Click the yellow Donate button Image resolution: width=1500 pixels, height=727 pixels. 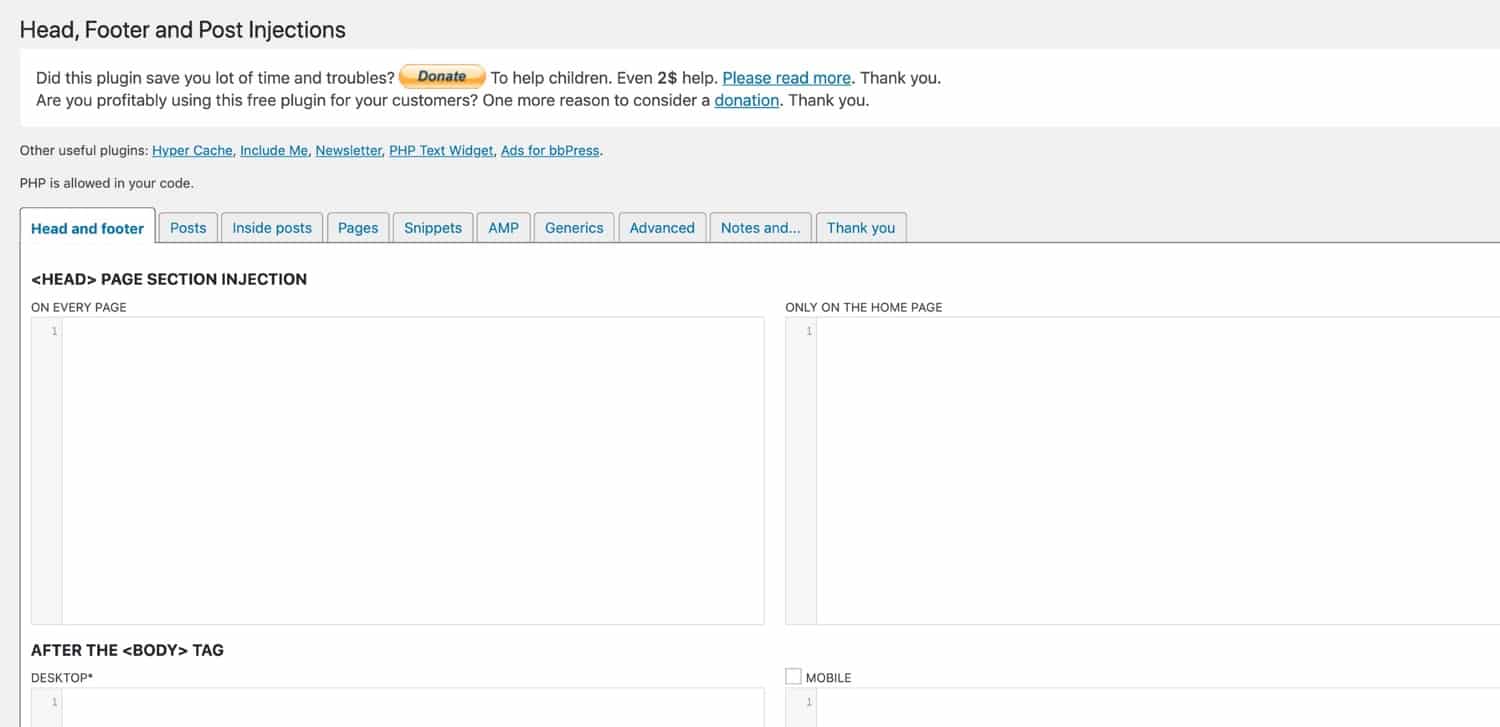tap(442, 77)
